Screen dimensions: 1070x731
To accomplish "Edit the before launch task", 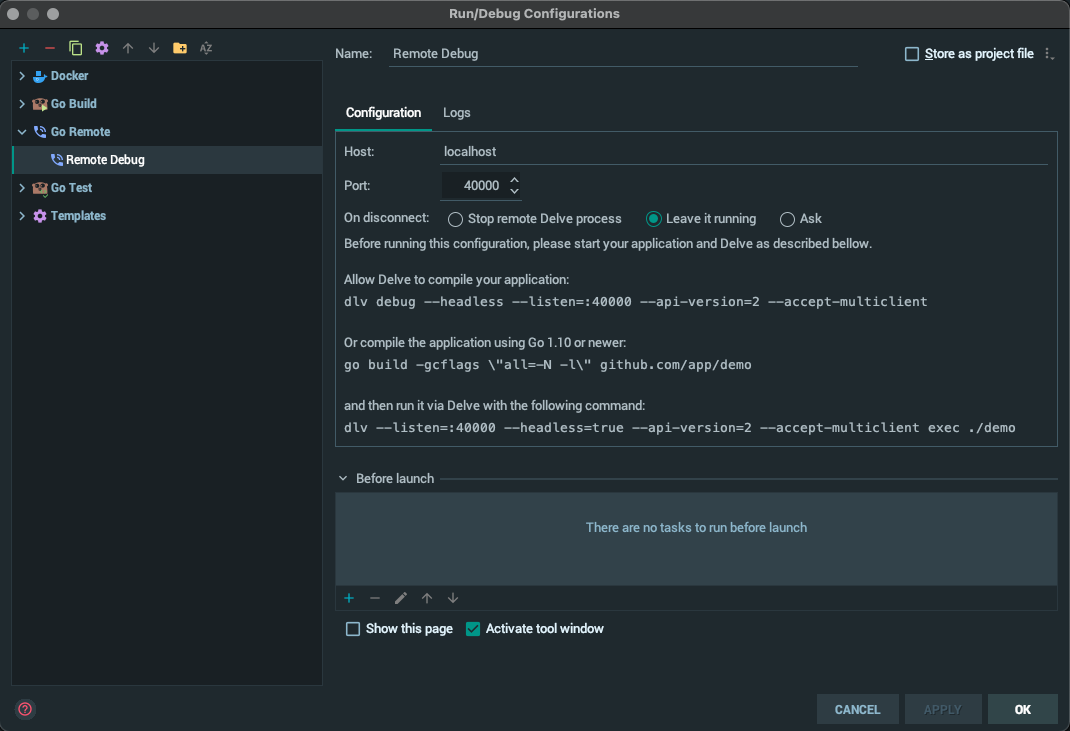I will tap(401, 598).
